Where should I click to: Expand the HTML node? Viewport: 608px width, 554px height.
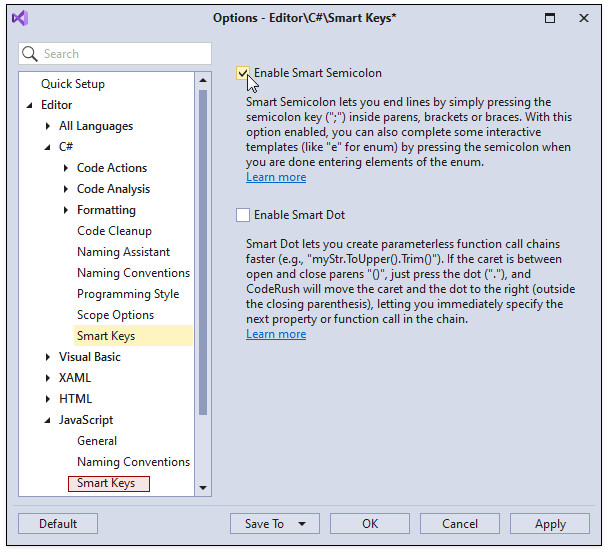click(48, 399)
